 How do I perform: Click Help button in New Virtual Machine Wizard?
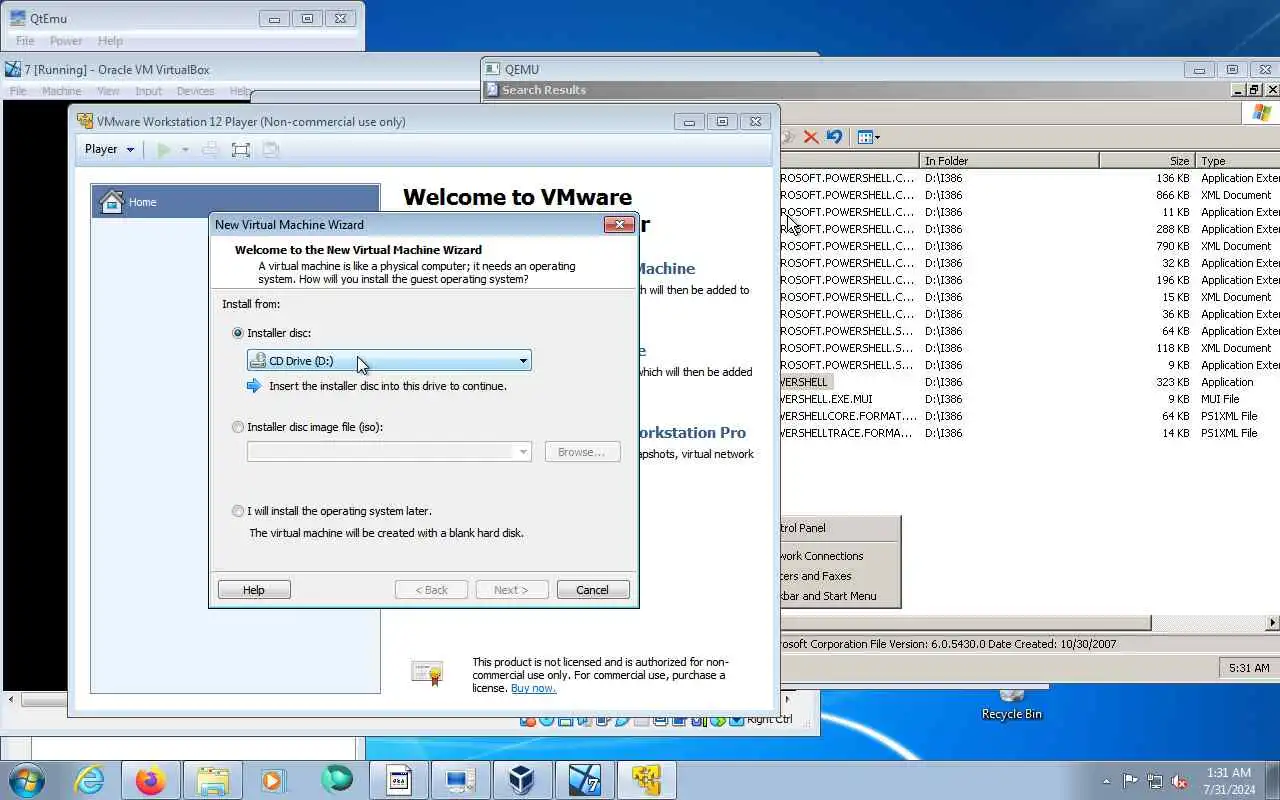point(254,590)
